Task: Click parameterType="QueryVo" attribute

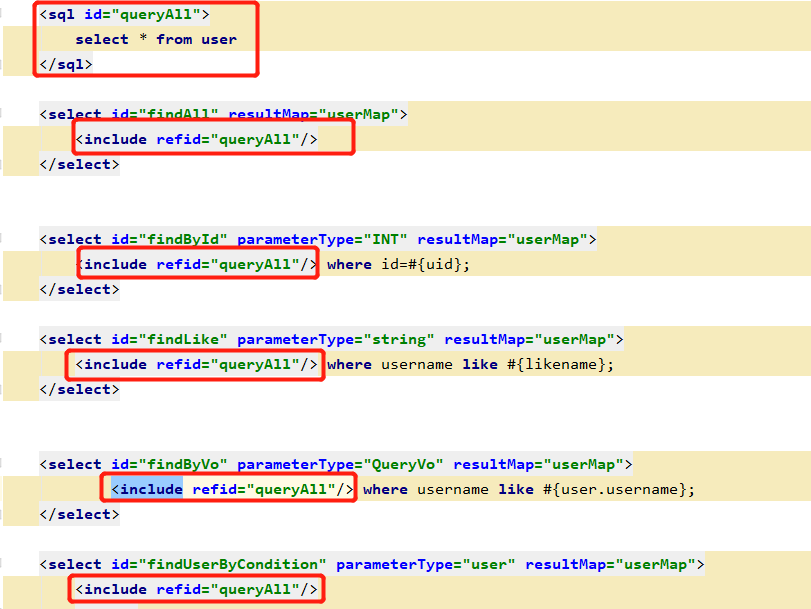Action: click(340, 464)
